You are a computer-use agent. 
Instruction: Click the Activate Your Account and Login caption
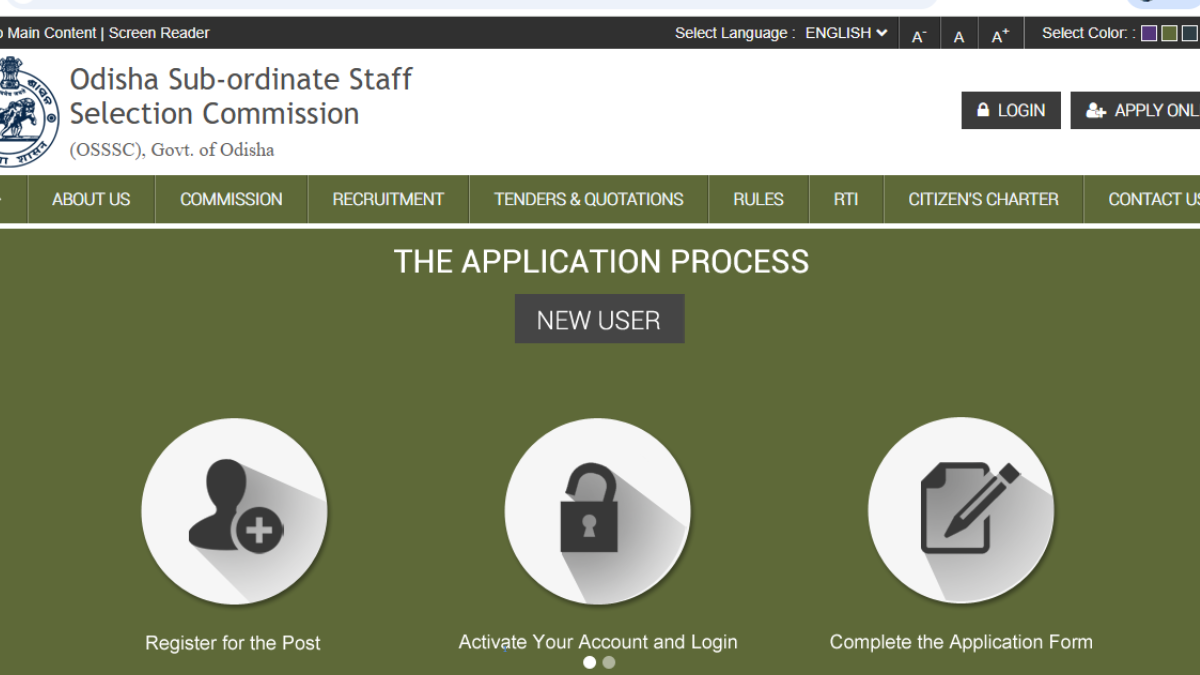pyautogui.click(x=598, y=642)
